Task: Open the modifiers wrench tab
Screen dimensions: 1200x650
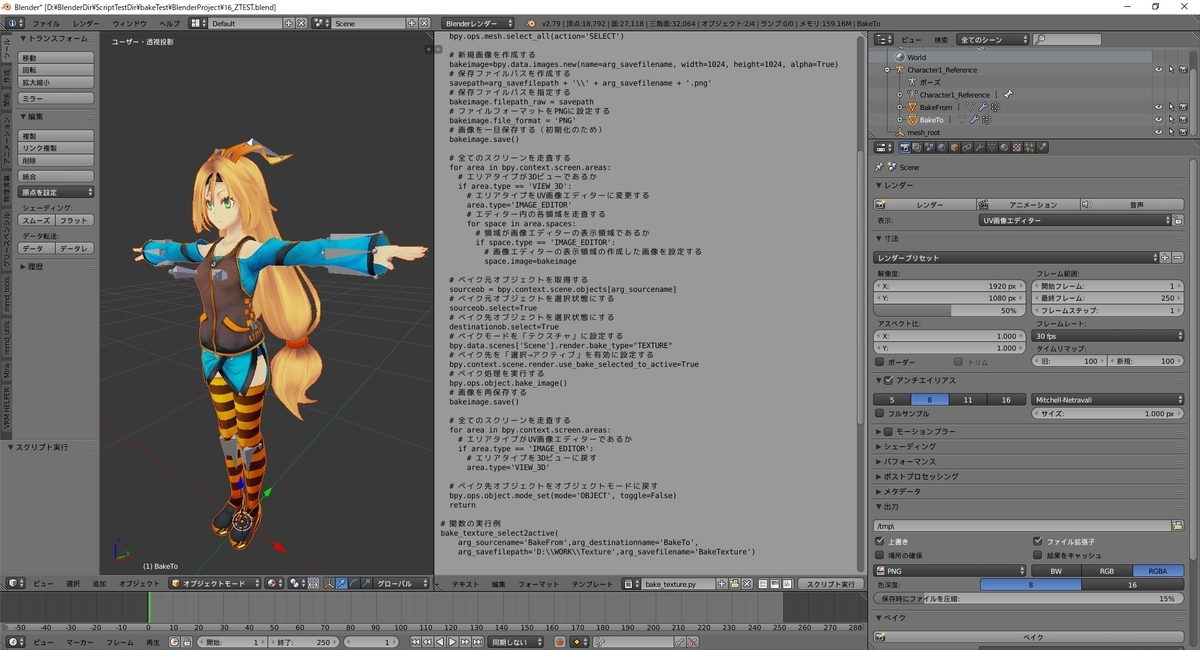Action: pos(979,147)
